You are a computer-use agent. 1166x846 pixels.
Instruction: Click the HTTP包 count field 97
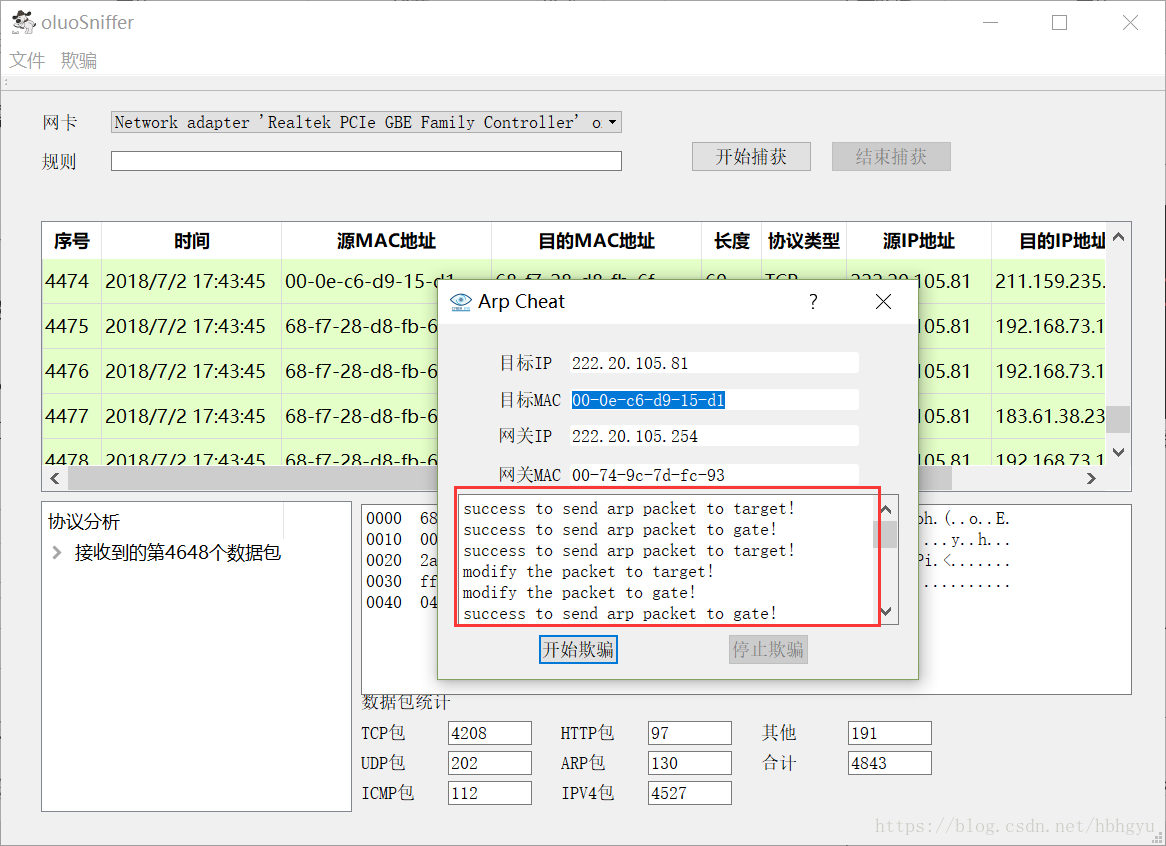[x=689, y=733]
